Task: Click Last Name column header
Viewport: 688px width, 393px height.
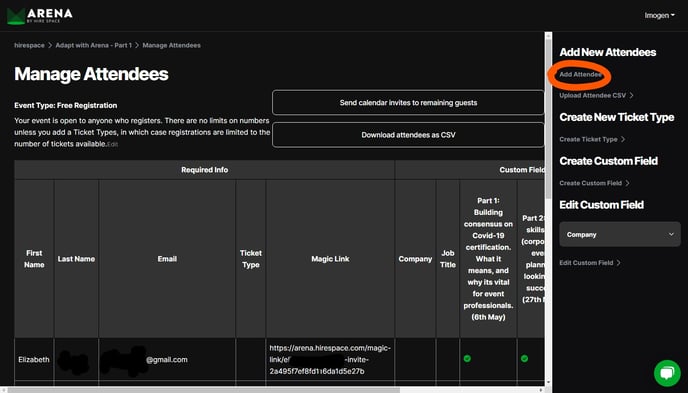Action: pos(76,259)
